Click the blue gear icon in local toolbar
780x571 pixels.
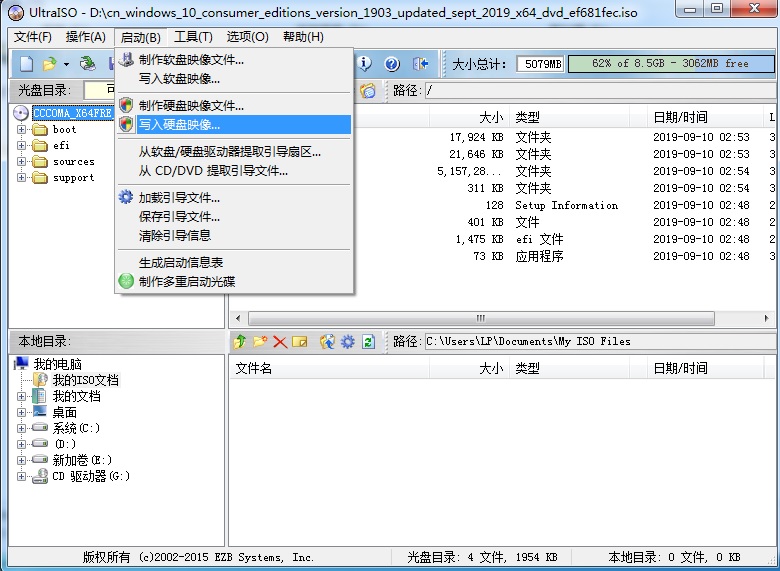click(x=348, y=342)
